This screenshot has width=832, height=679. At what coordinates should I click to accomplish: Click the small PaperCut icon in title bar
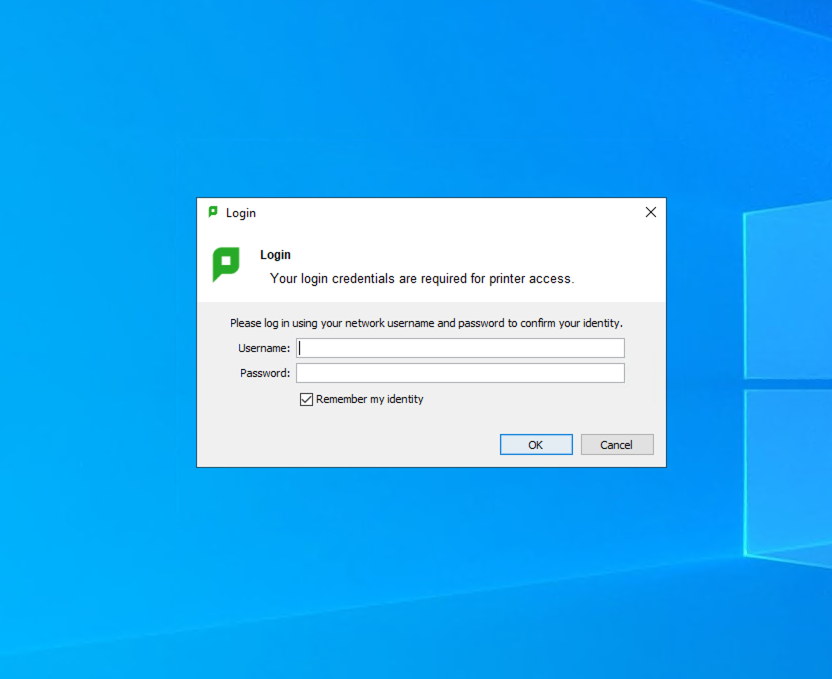point(213,212)
